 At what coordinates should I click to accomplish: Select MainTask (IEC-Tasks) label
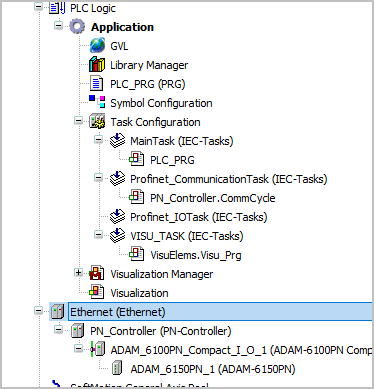(182, 141)
